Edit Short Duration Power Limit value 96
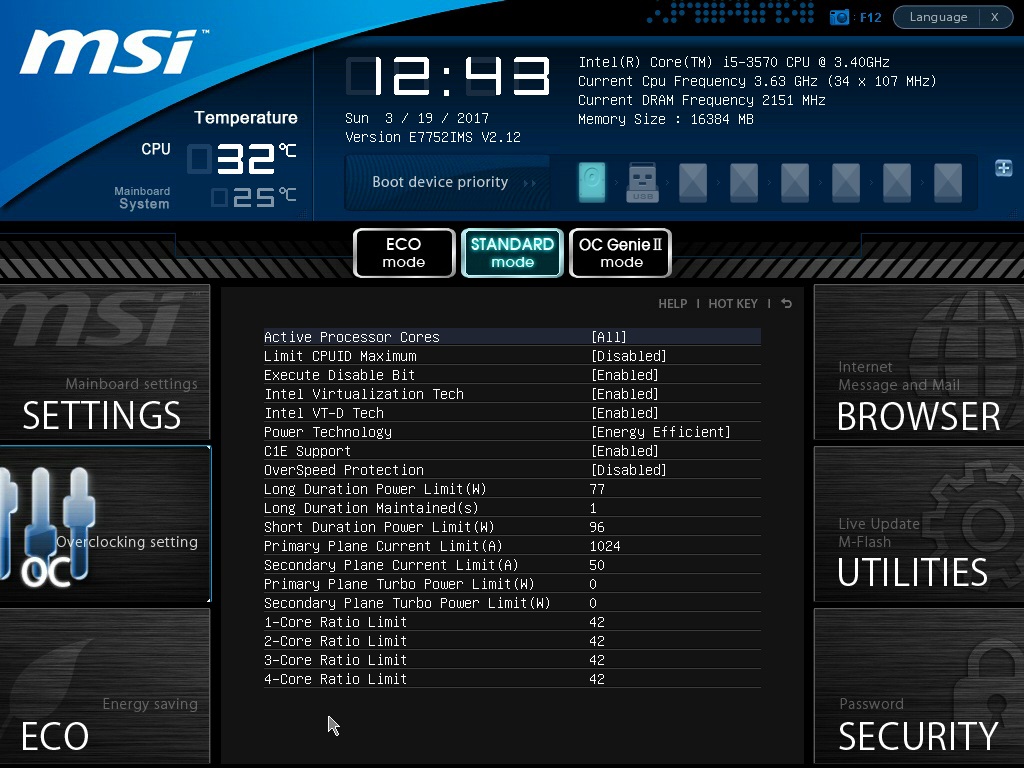 tap(597, 527)
